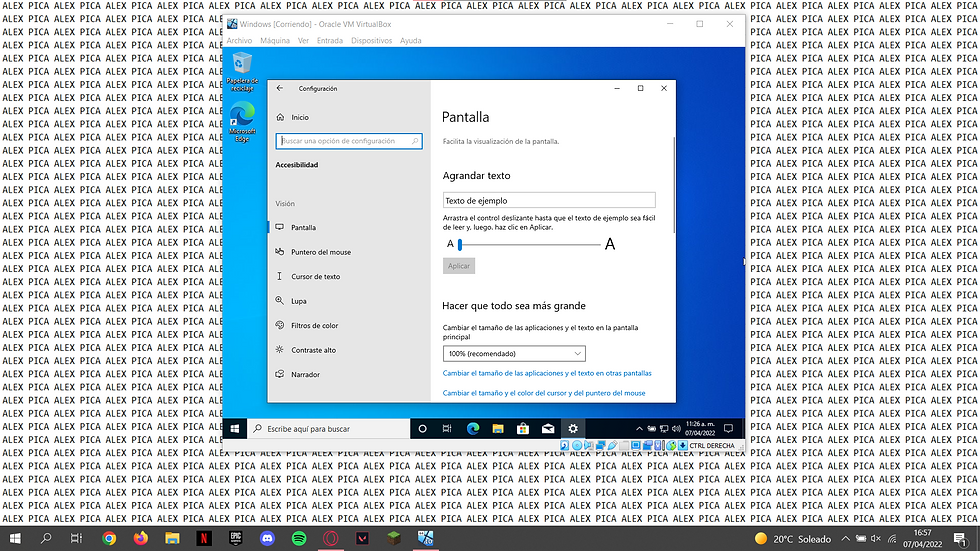Open Firefox from host taskbar

click(x=141, y=539)
